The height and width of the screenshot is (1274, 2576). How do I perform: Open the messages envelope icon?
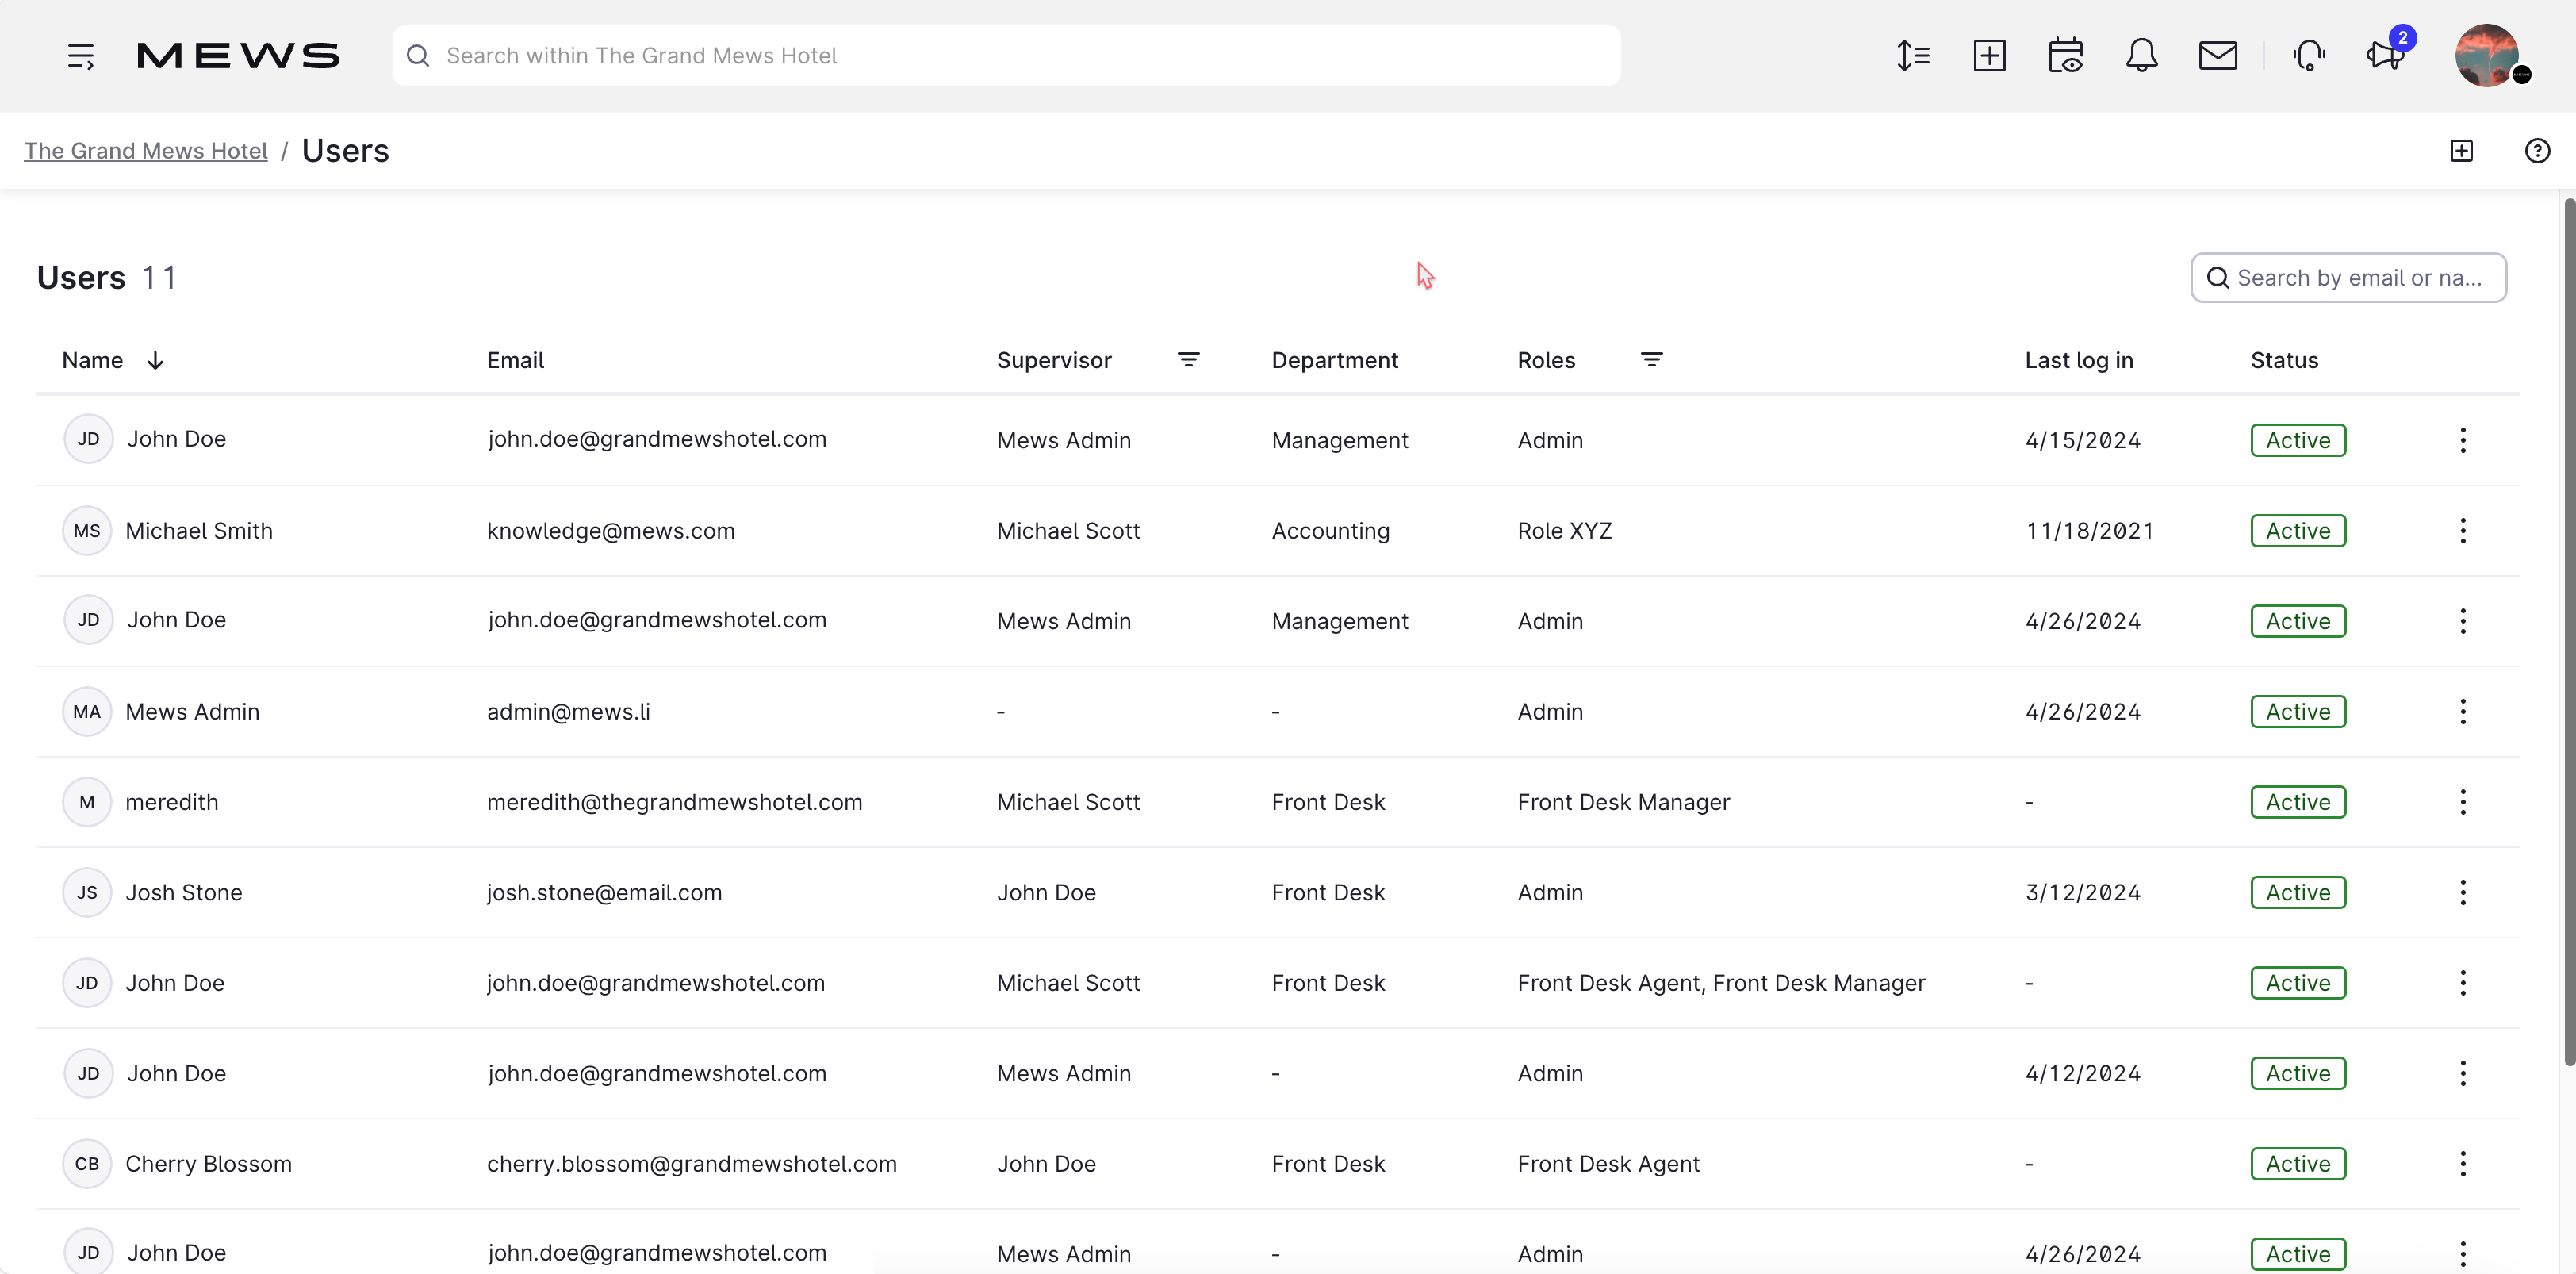(2218, 55)
